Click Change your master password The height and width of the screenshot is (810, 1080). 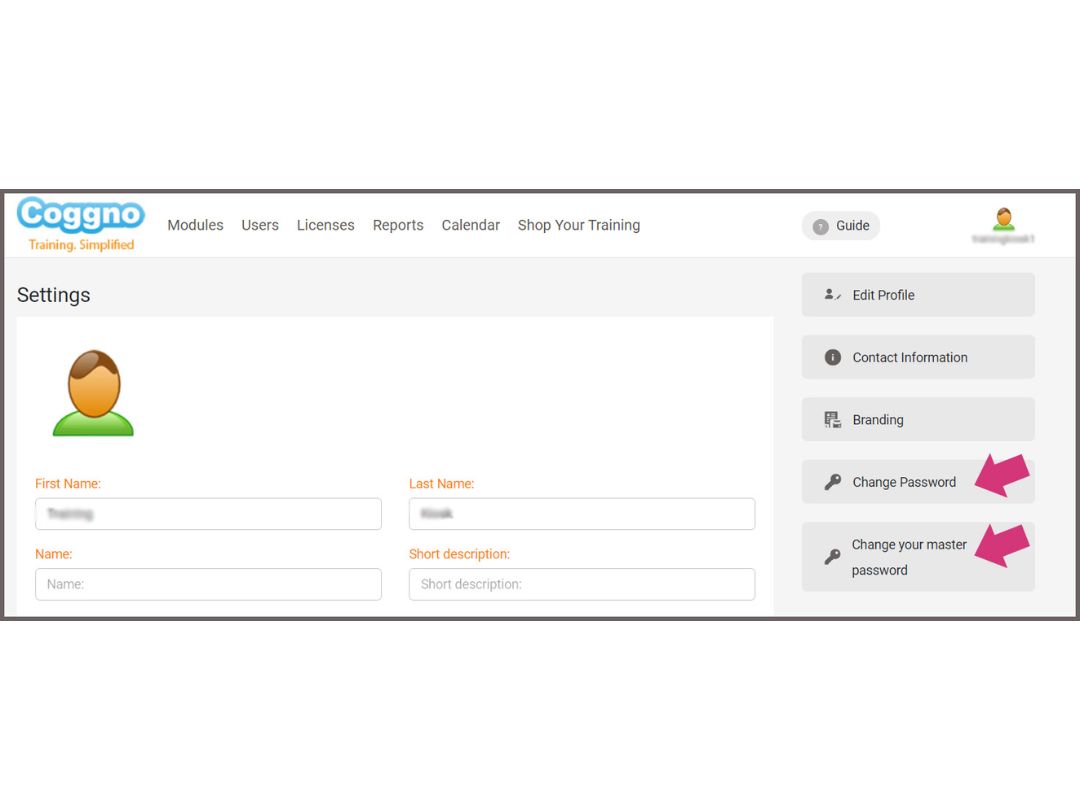pyautogui.click(x=918, y=557)
